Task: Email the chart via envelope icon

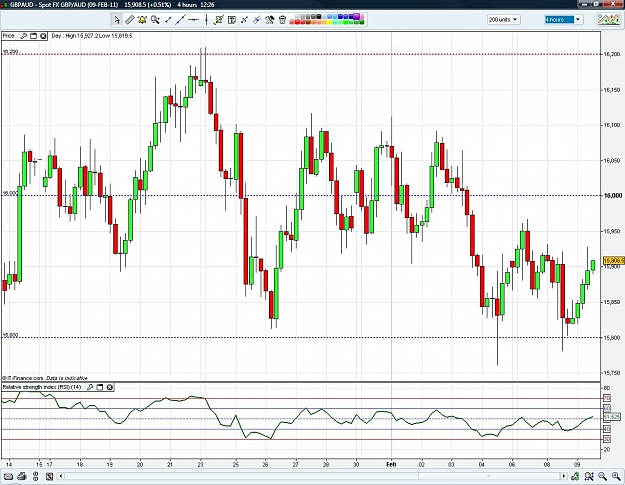Action: pos(8,476)
